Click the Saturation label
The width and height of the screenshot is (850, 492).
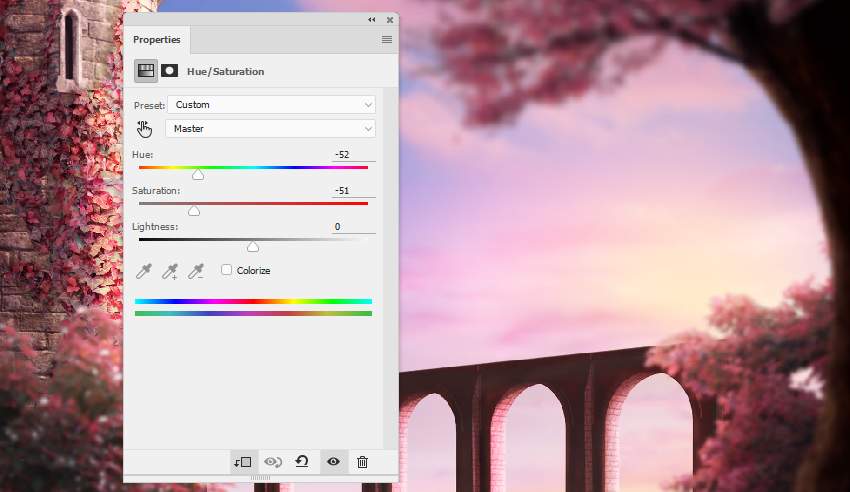(x=156, y=191)
